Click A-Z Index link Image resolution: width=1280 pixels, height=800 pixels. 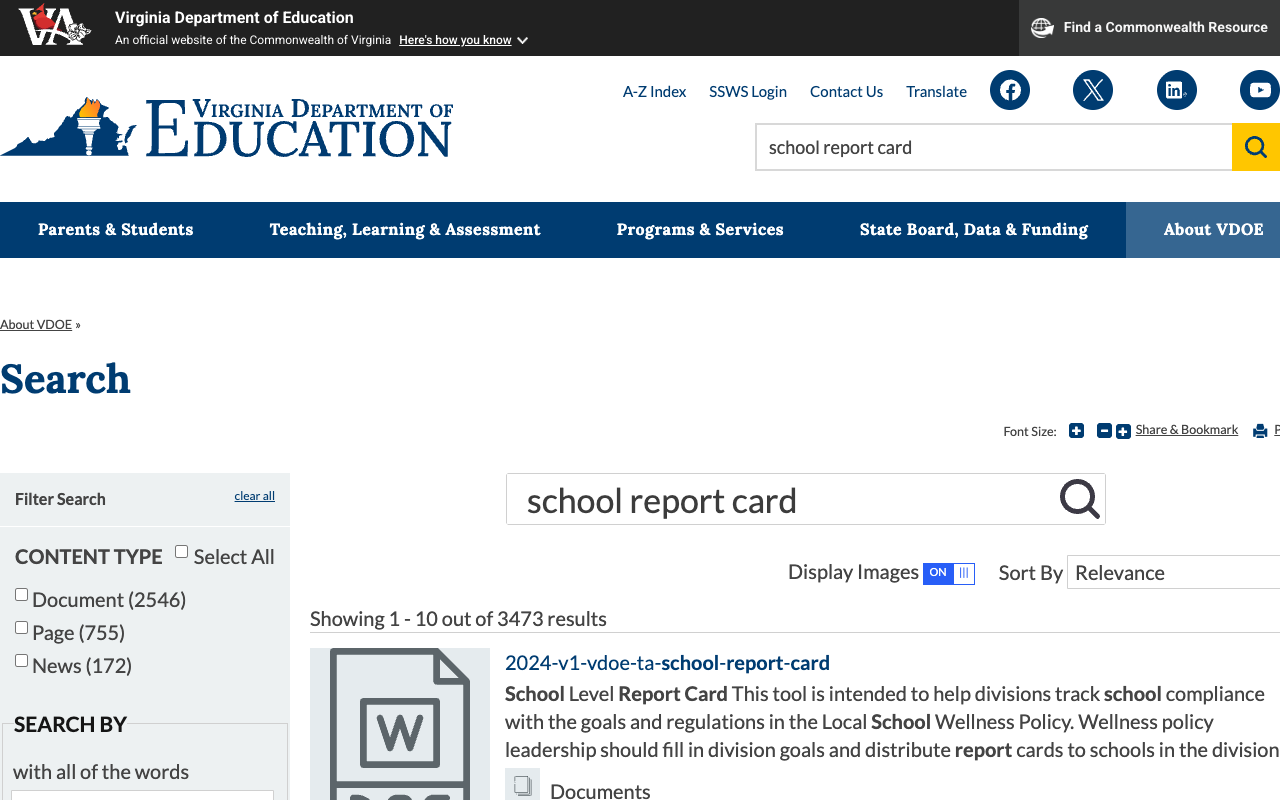[655, 91]
